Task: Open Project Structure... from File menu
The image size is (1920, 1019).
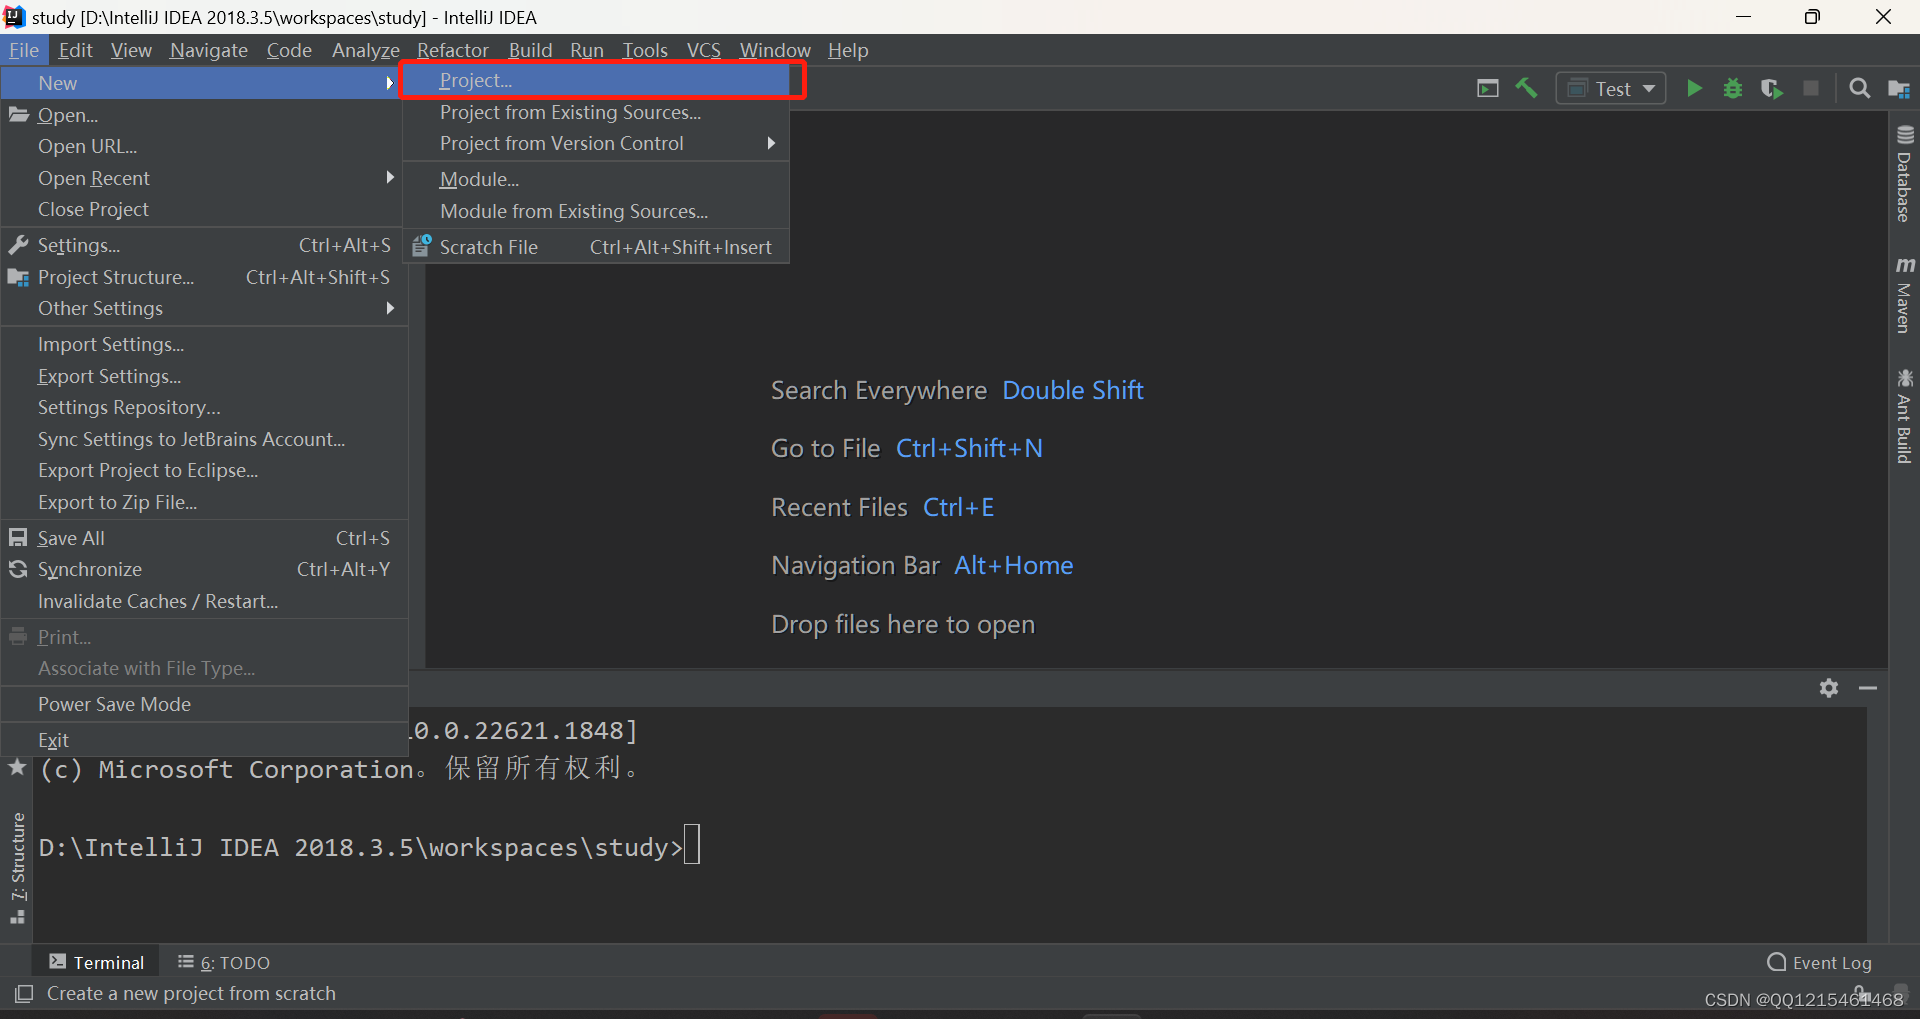Action: (x=202, y=277)
